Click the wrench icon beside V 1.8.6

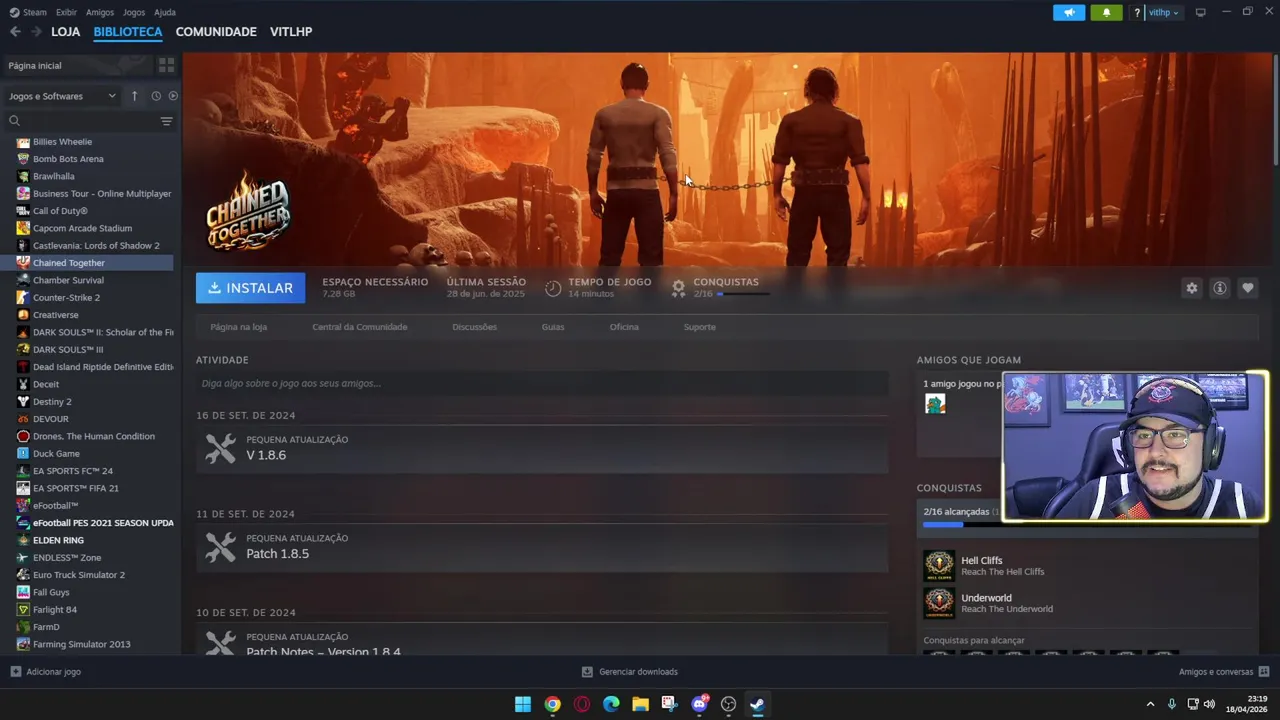221,448
